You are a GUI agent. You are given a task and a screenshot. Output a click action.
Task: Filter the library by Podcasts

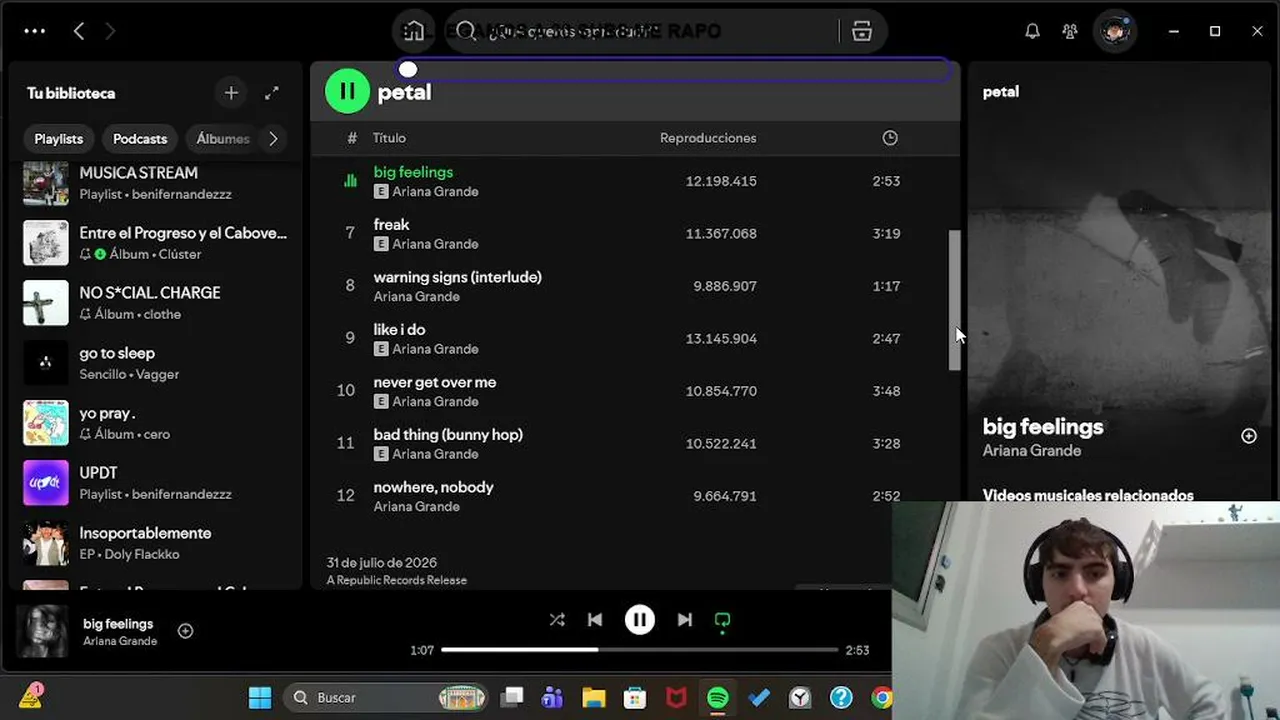coord(140,139)
